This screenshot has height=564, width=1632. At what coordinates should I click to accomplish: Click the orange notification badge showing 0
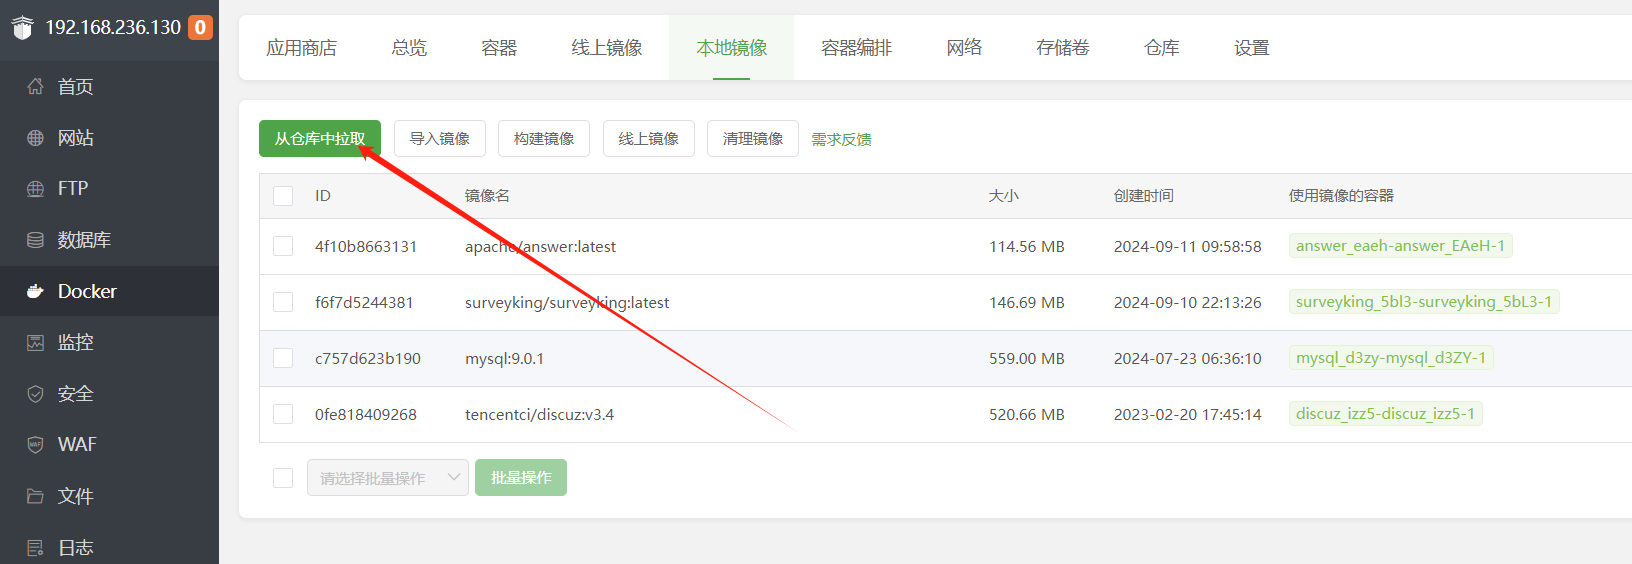point(200,27)
